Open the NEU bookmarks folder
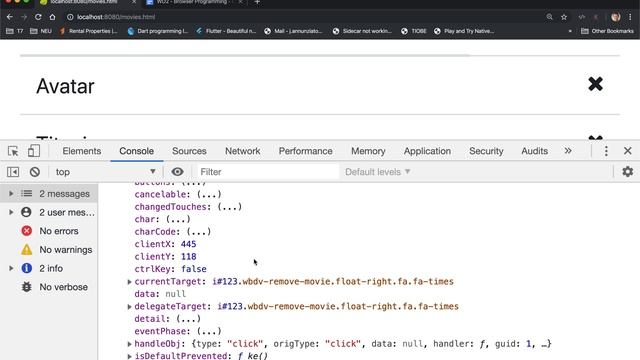Image resolution: width=640 pixels, height=360 pixels. pos(41,31)
